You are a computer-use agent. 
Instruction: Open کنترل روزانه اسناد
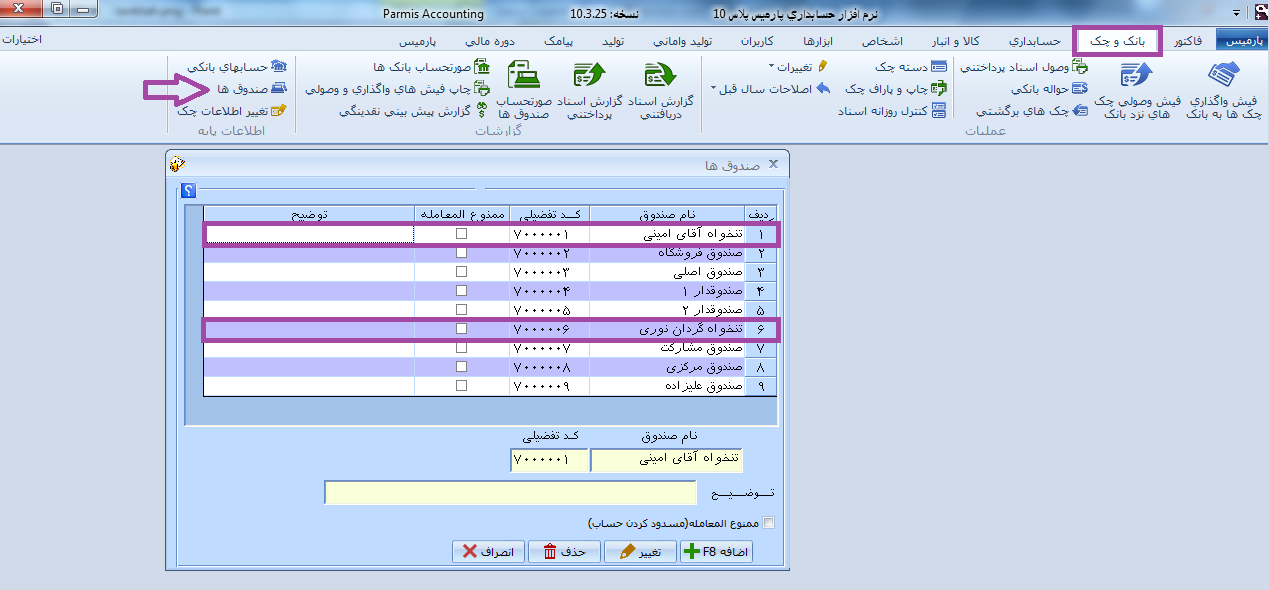click(x=892, y=111)
